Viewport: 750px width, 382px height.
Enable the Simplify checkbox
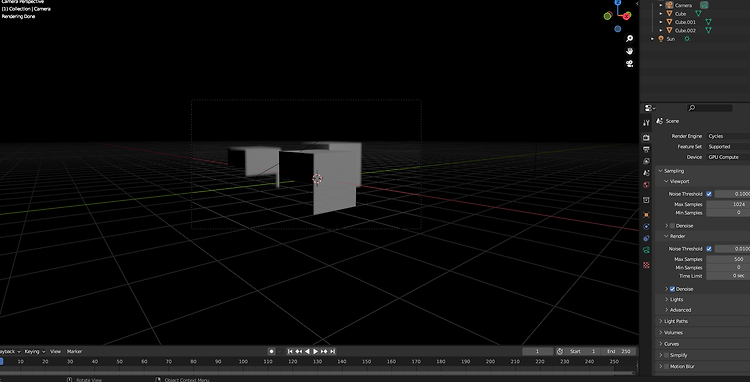666,355
